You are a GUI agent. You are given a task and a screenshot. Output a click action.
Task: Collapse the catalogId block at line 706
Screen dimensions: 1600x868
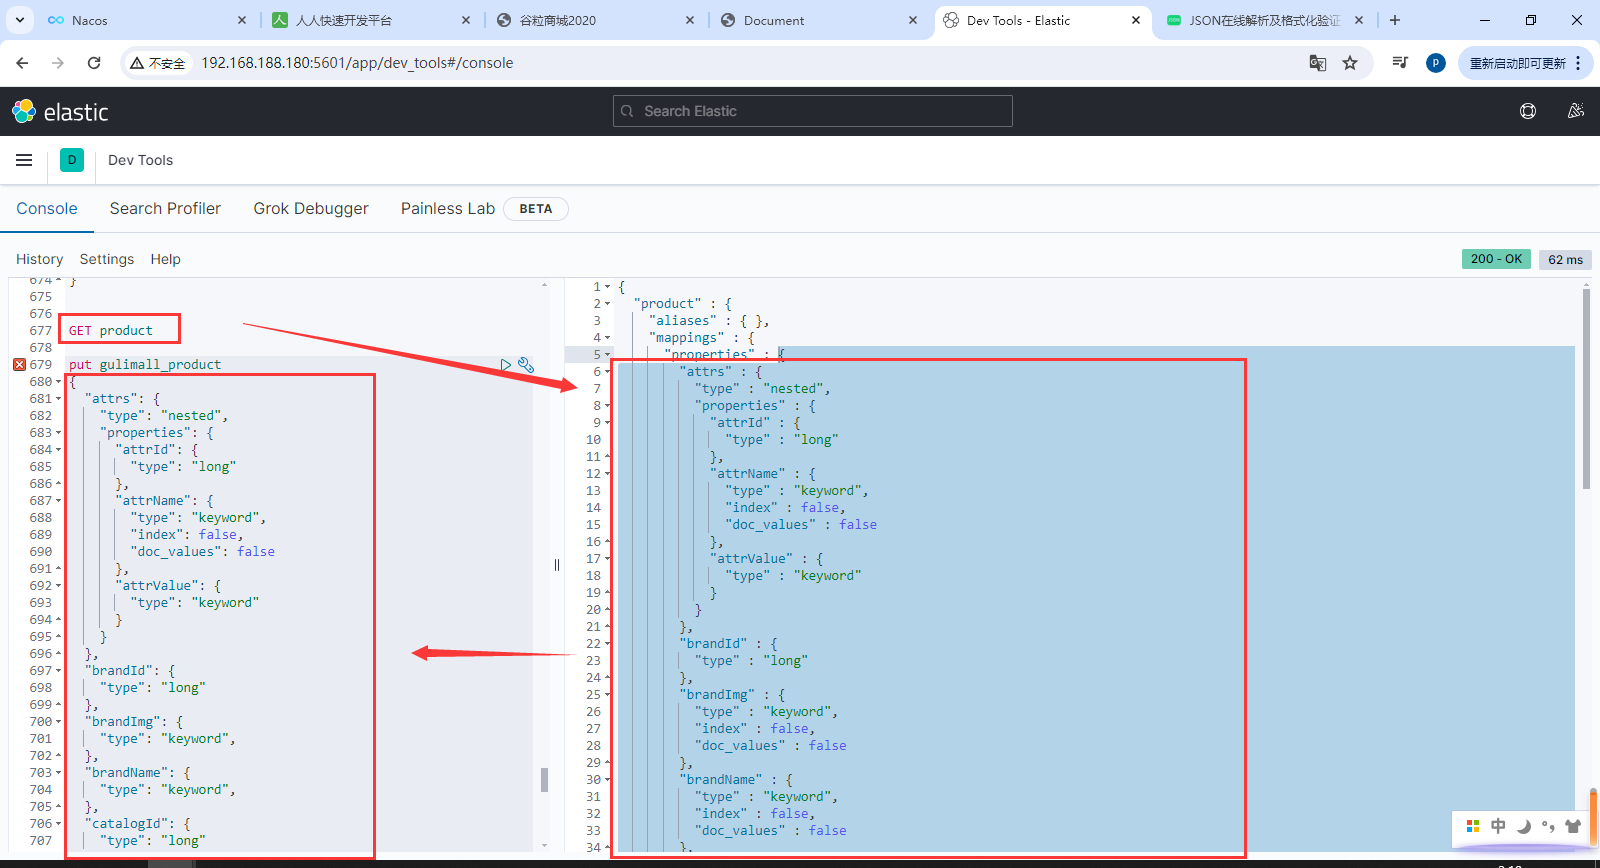(58, 824)
